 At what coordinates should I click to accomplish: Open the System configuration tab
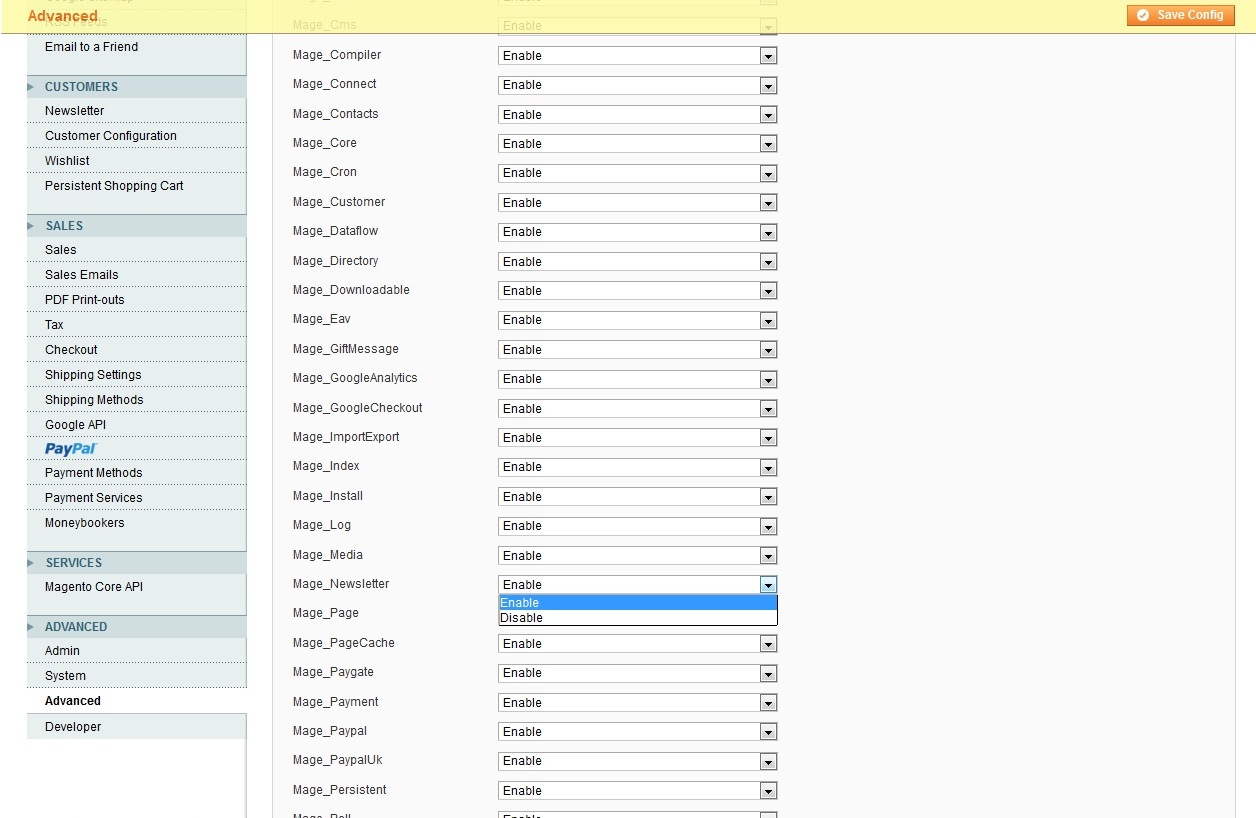[65, 676]
